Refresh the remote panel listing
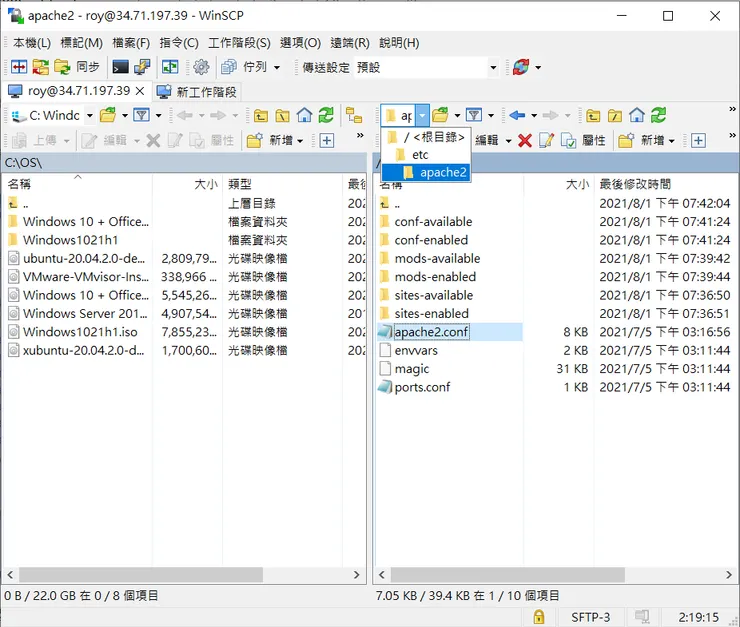This screenshot has height=627, width=740. point(658,115)
